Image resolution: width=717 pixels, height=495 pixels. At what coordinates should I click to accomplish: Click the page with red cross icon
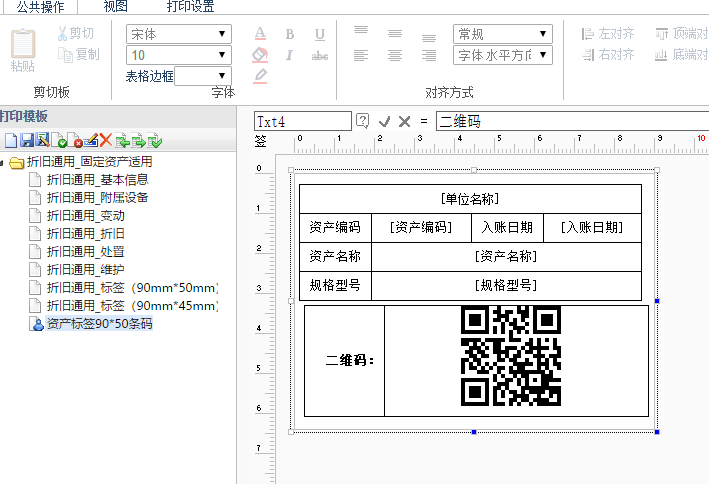[x=75, y=140]
